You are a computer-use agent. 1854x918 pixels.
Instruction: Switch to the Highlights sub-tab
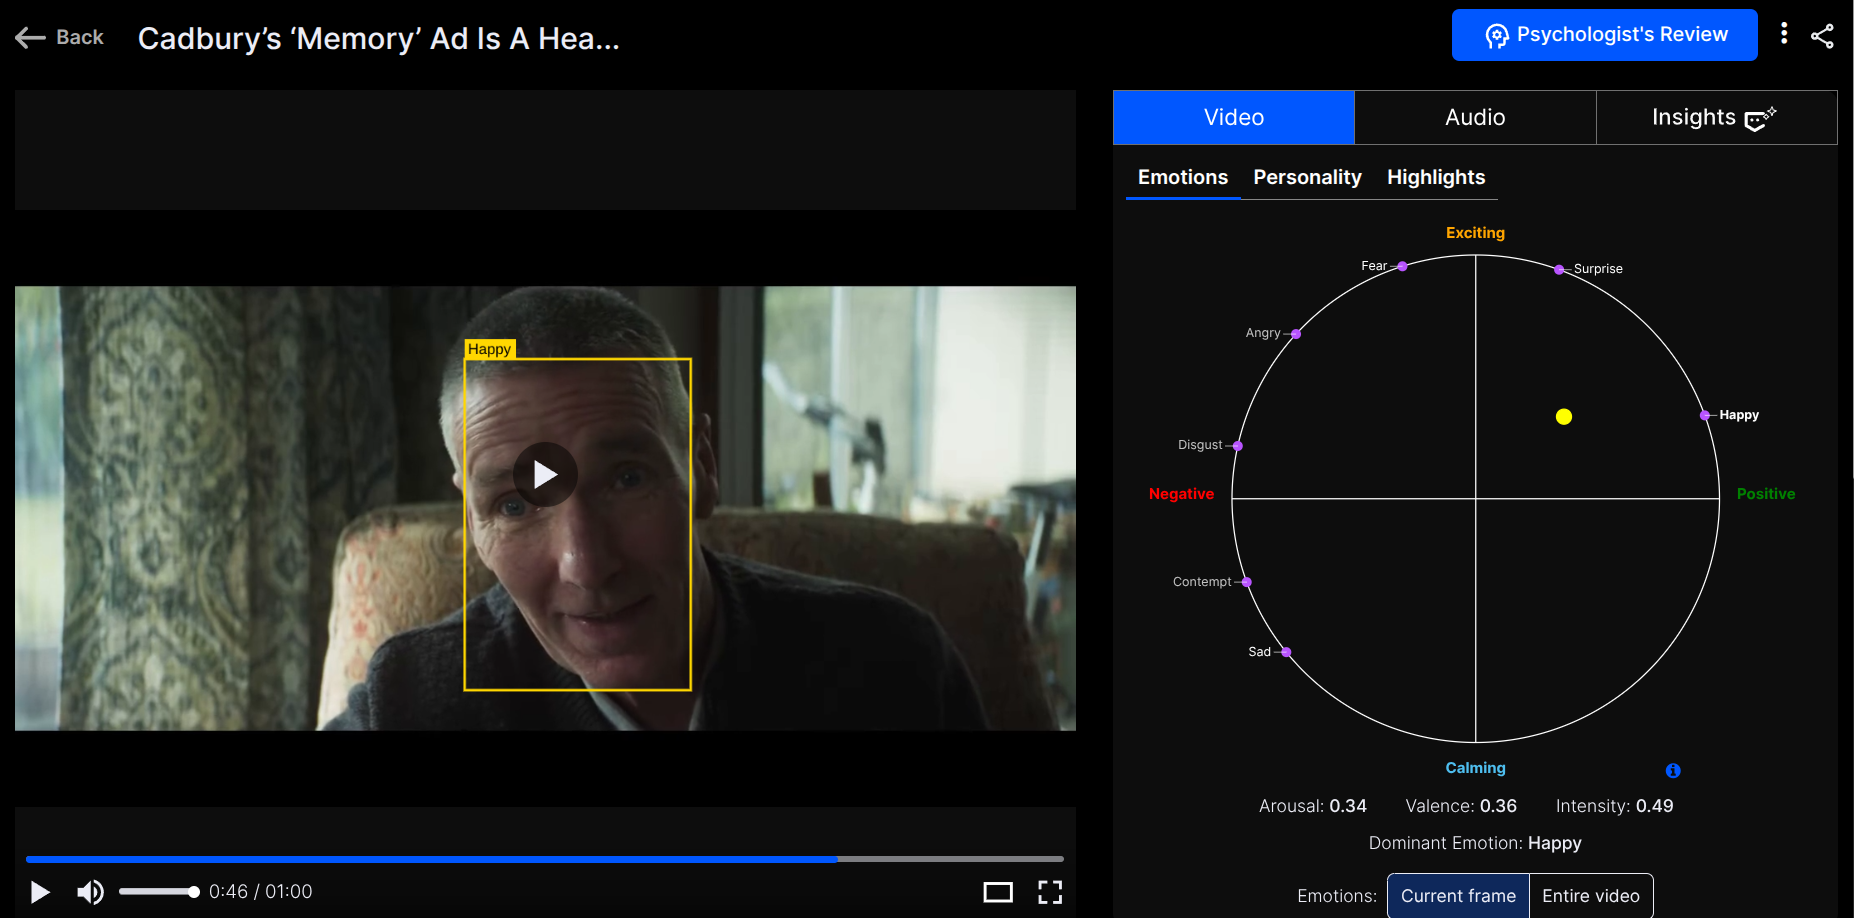(x=1435, y=177)
